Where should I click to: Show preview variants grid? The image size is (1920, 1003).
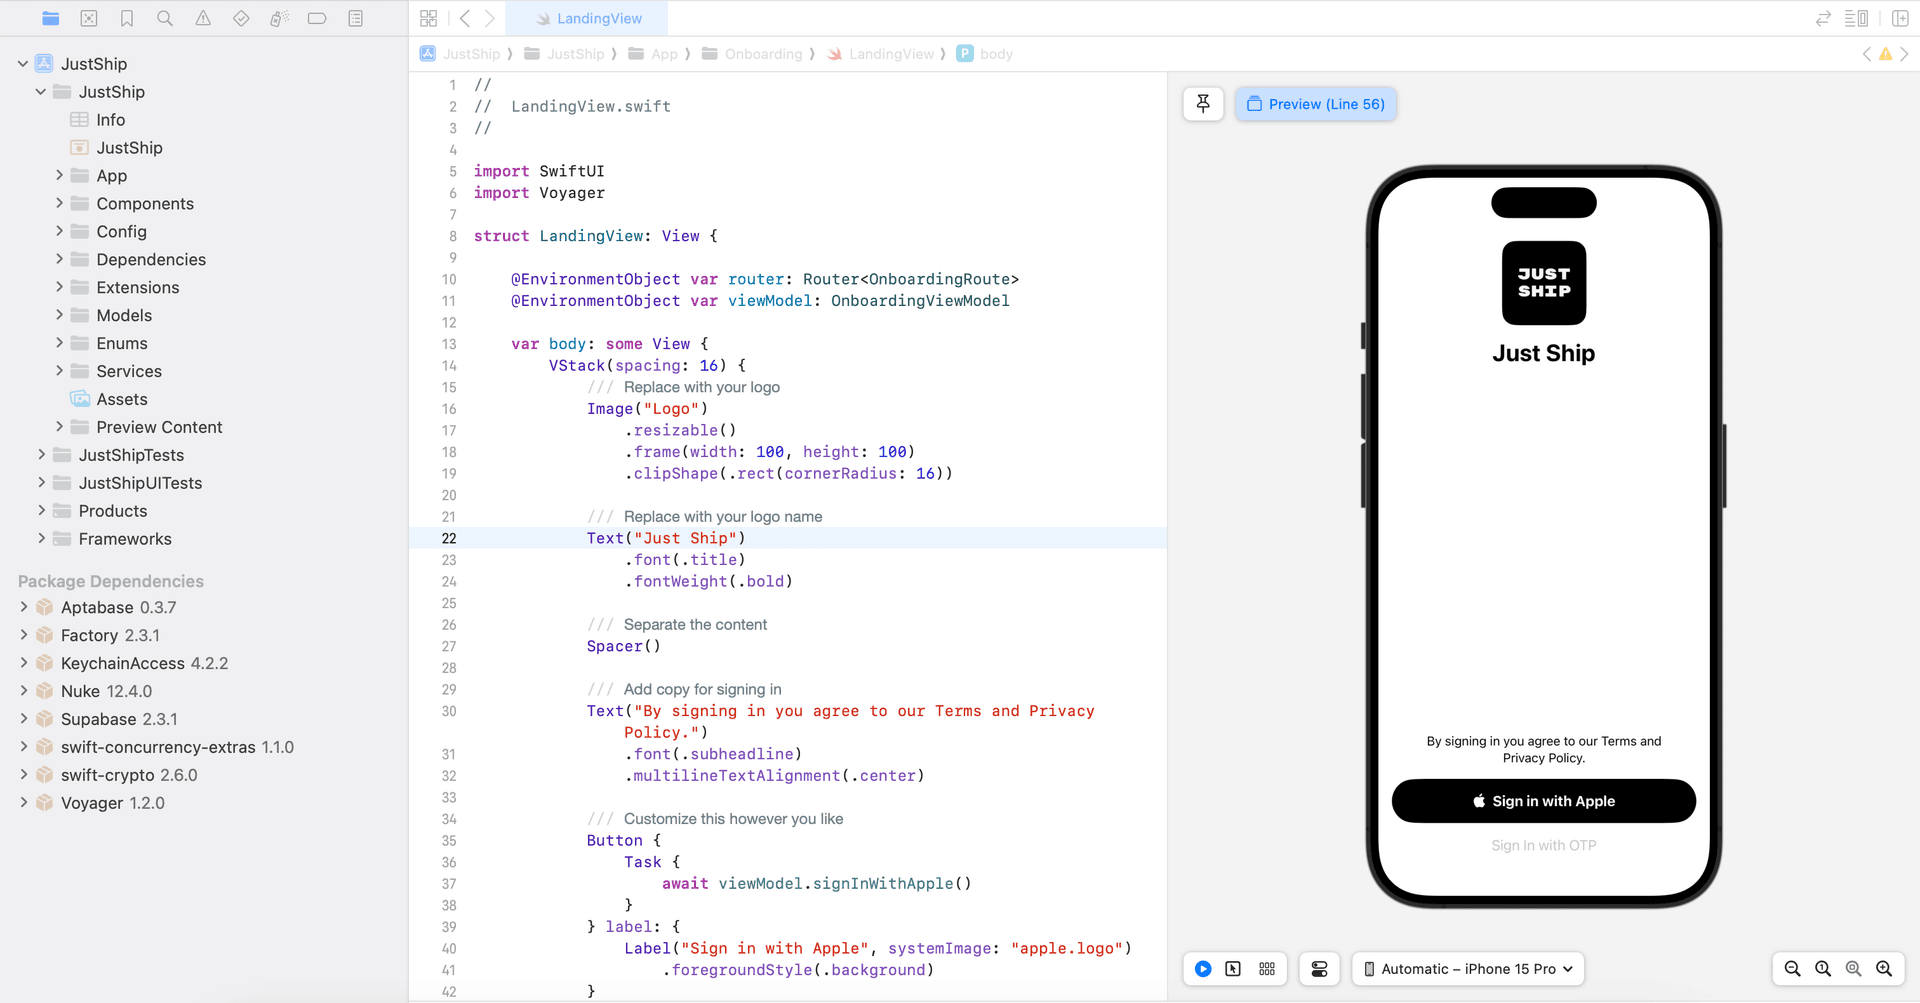point(1267,969)
